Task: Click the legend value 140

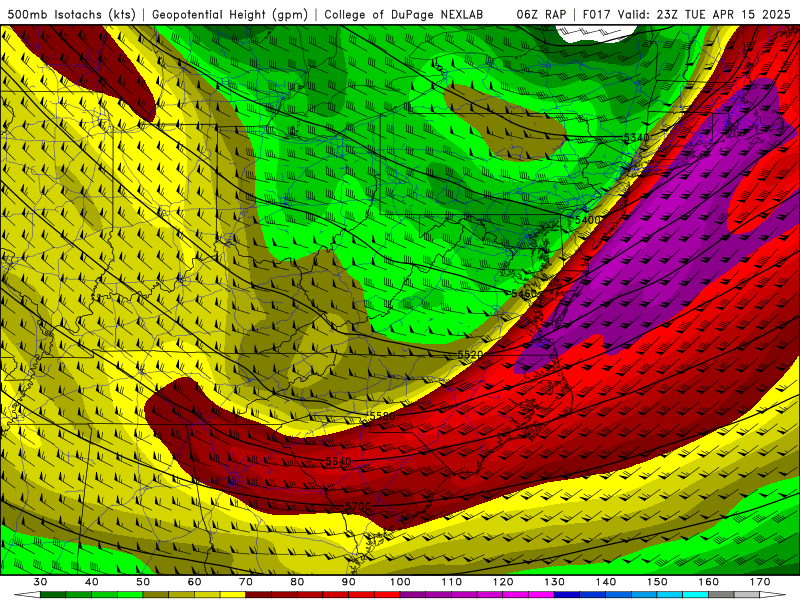Action: tap(606, 582)
